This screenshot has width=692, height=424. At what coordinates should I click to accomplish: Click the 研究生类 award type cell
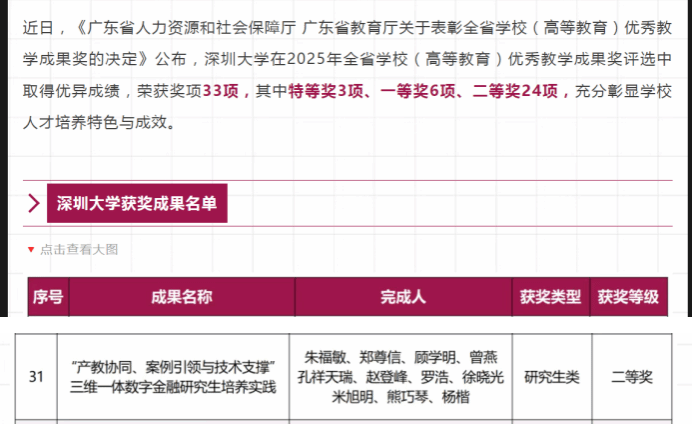coord(552,377)
